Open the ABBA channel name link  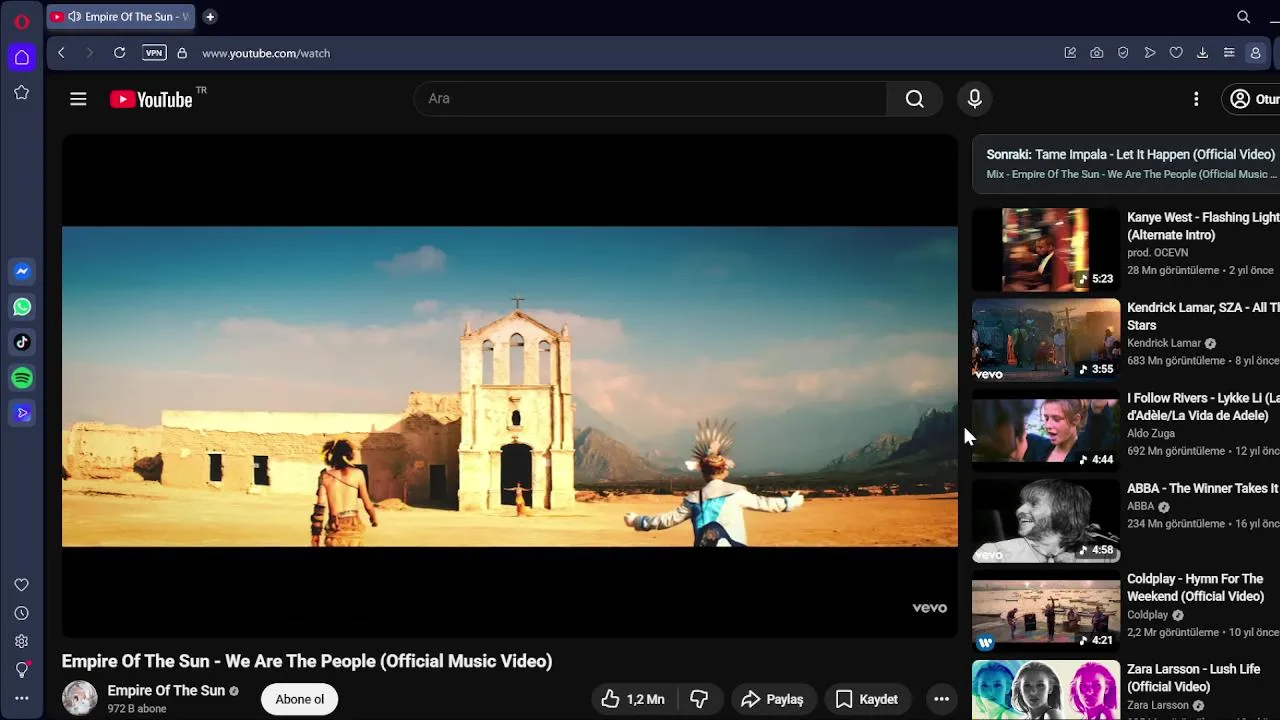(x=1141, y=507)
